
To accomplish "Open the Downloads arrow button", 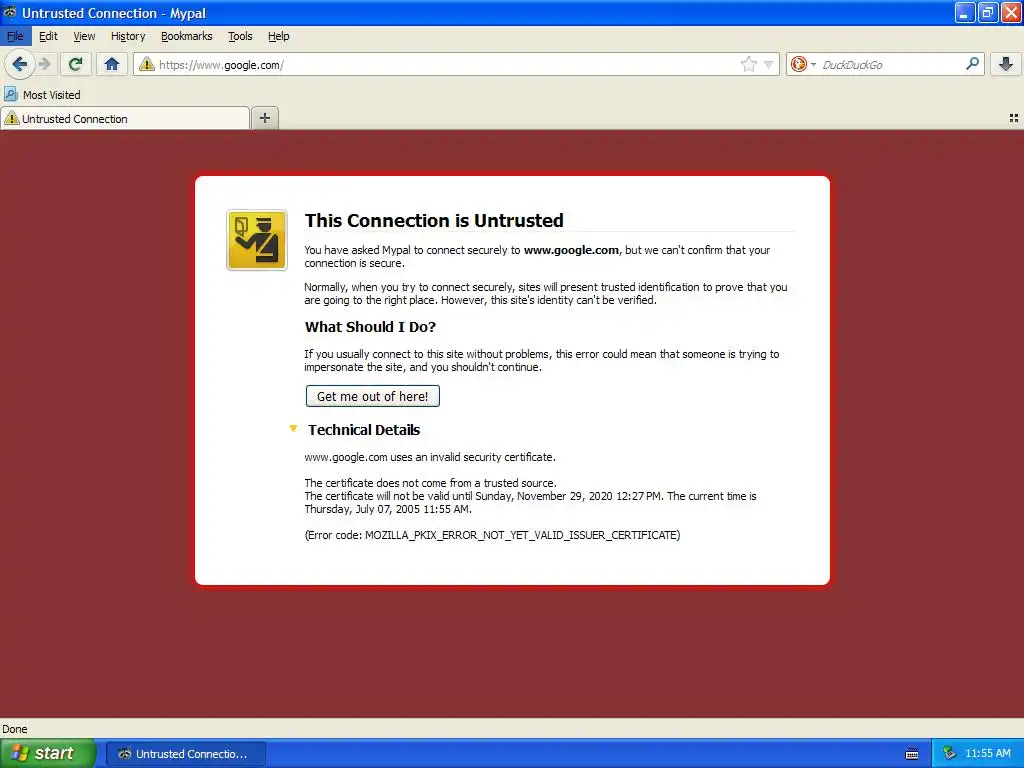I will [1006, 64].
